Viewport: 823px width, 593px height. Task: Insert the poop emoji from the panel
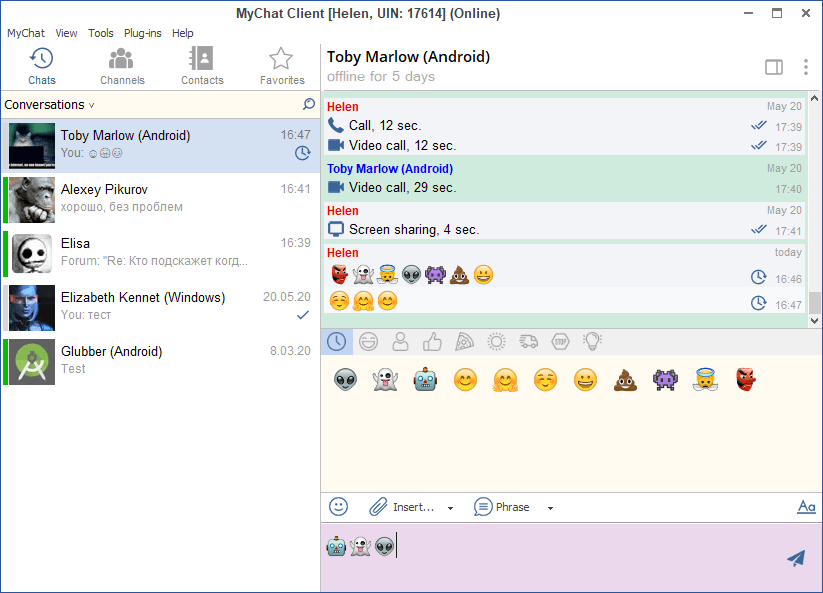[625, 379]
